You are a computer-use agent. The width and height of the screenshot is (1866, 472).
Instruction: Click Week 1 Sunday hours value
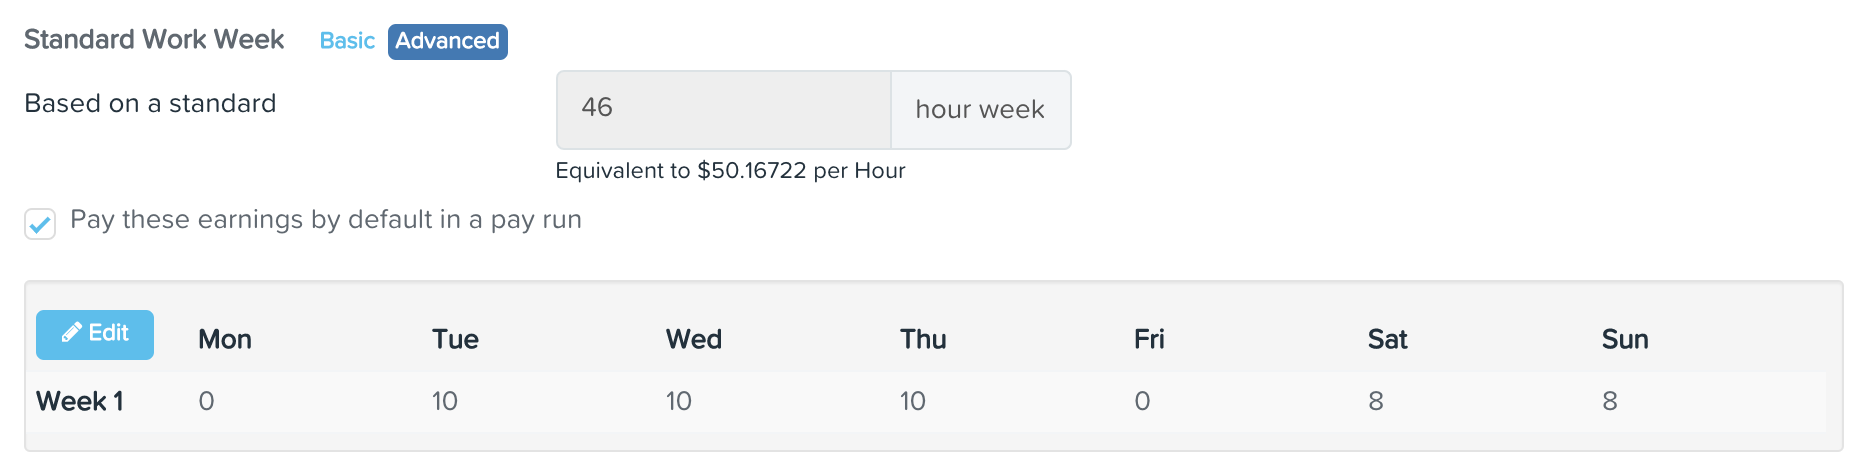coord(1610,402)
